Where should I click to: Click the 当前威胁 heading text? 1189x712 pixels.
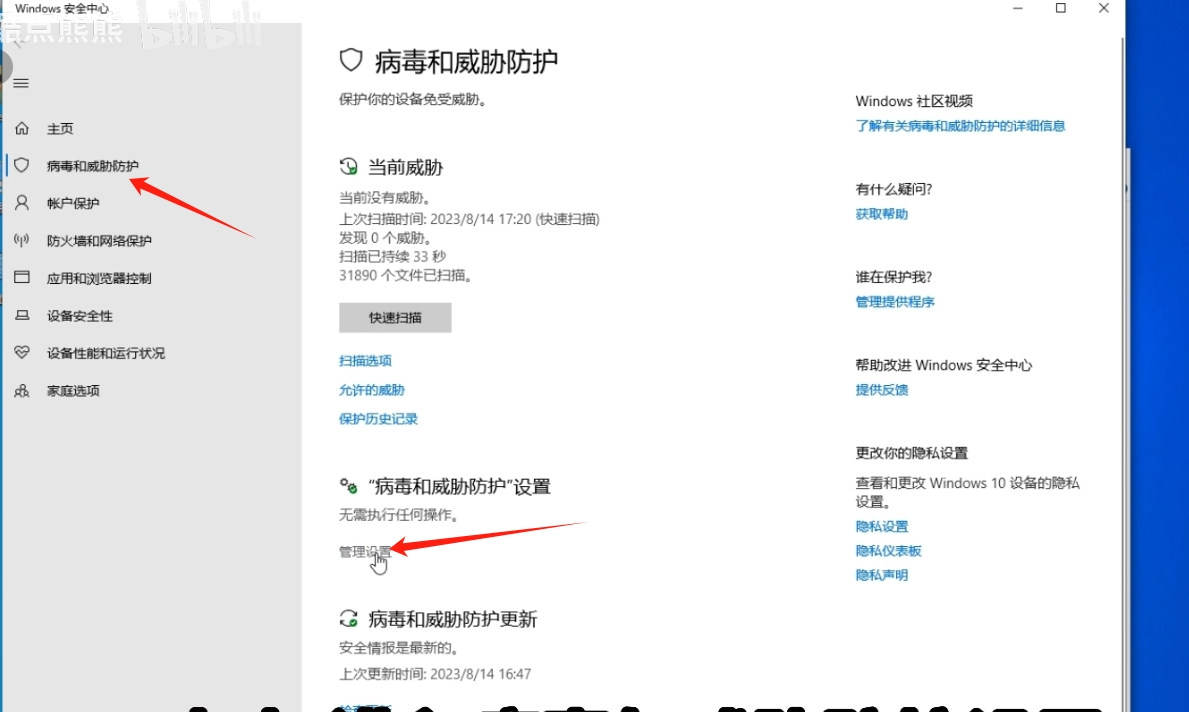(406, 168)
